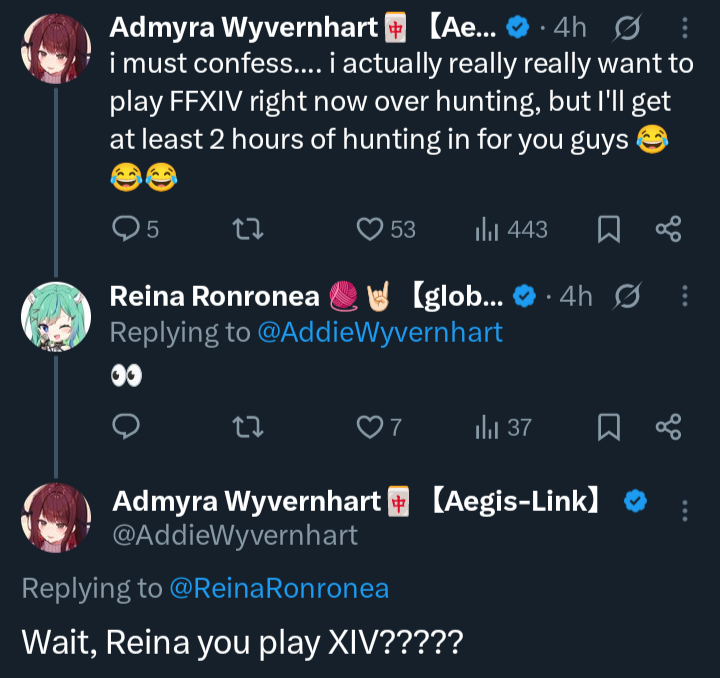
Task: Bookmark Admyra's first tweet
Action: (608, 229)
